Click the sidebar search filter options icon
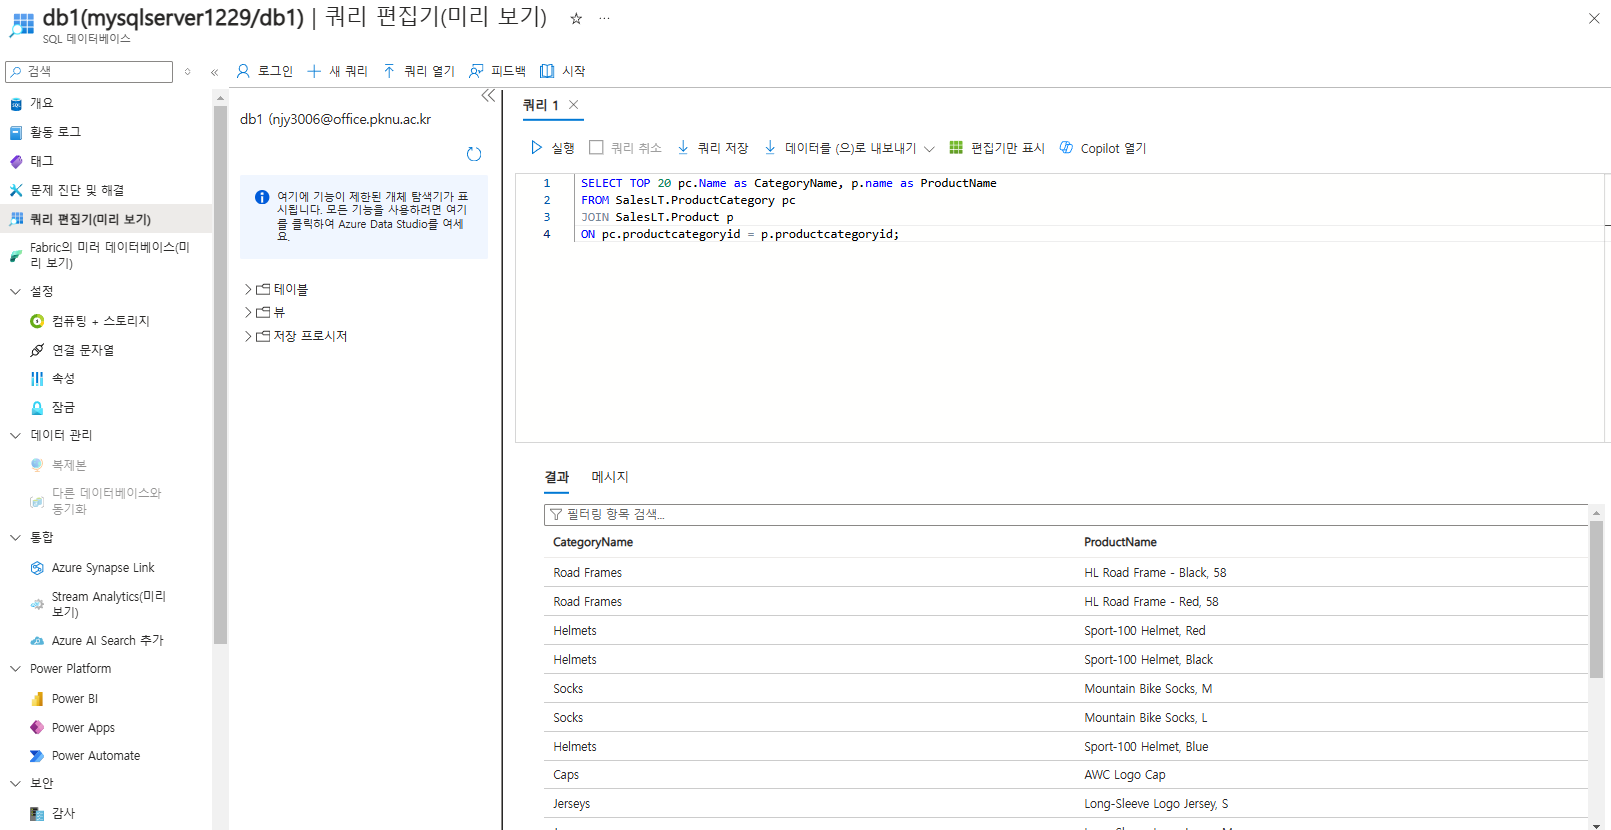The width and height of the screenshot is (1611, 830). (187, 72)
